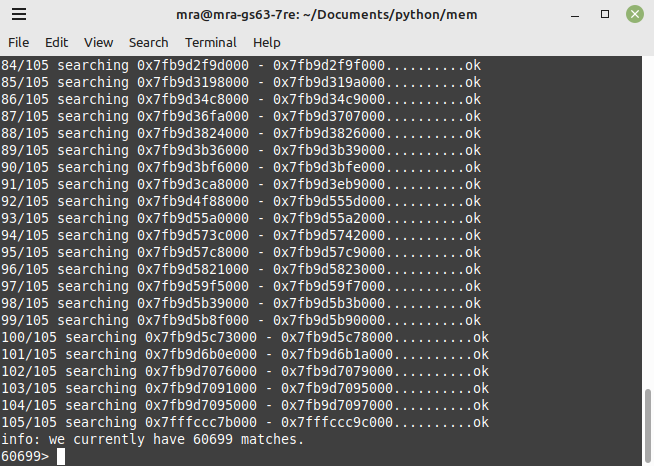This screenshot has width=654, height=466.
Task: Open the Search menu
Action: (148, 43)
